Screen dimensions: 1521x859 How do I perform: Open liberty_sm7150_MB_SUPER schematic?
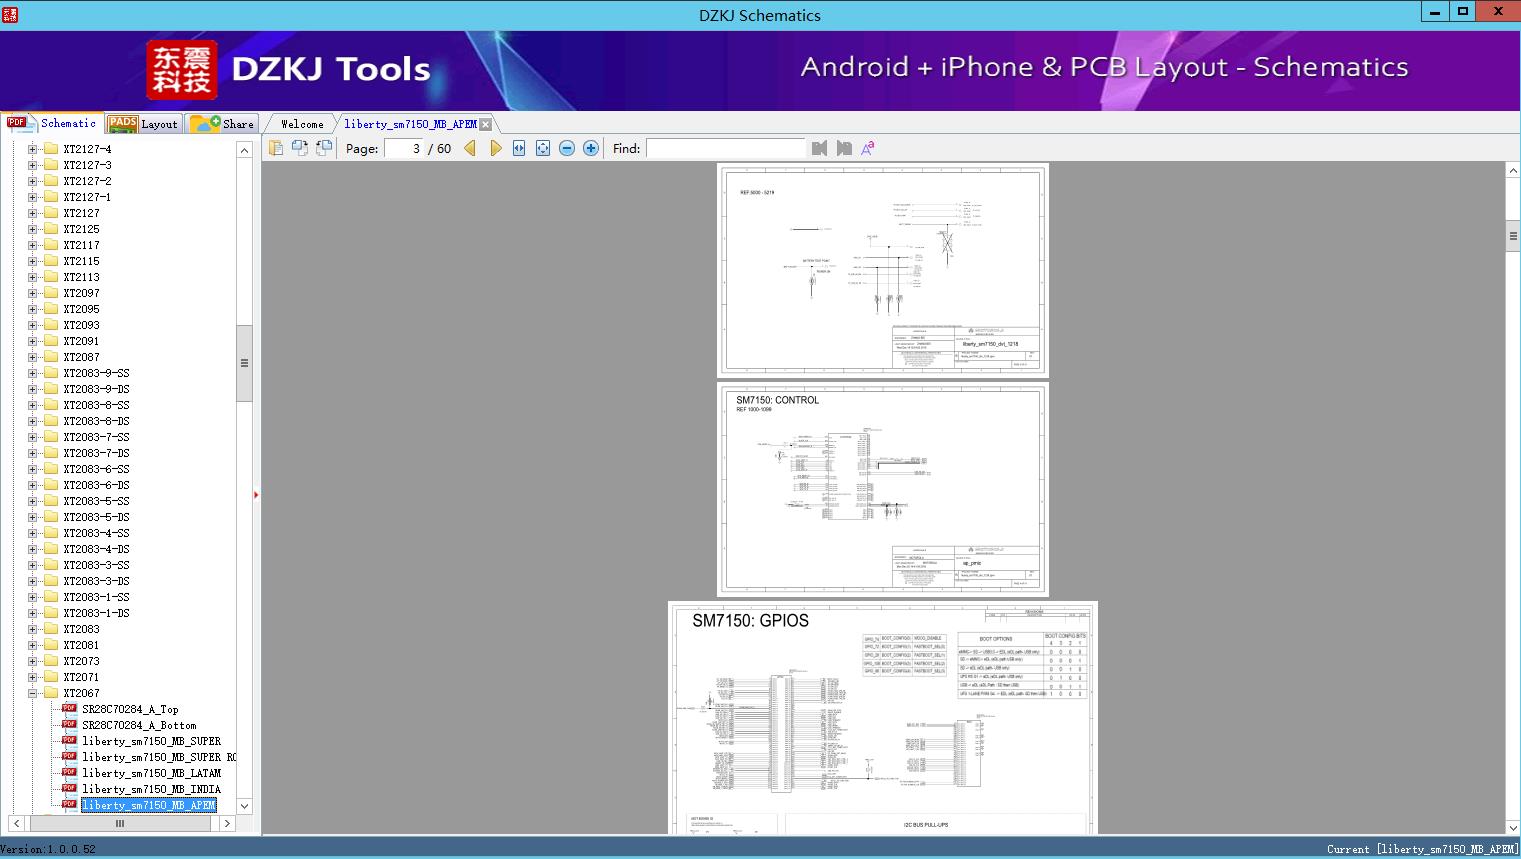(151, 741)
